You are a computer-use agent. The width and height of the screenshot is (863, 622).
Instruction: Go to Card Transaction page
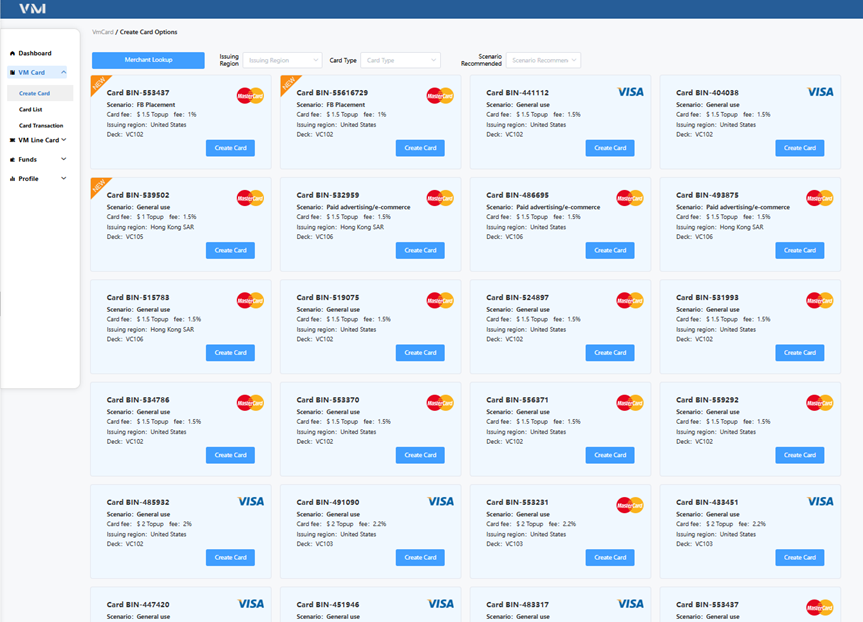pyautogui.click(x=41, y=126)
